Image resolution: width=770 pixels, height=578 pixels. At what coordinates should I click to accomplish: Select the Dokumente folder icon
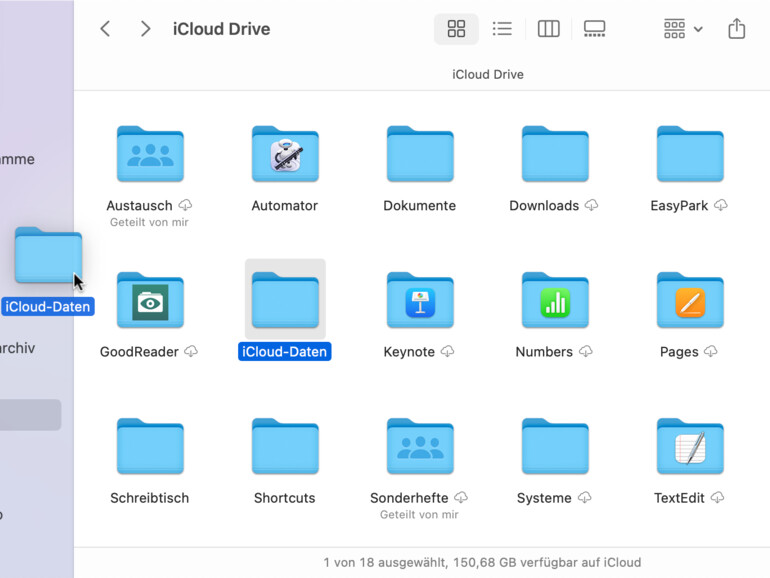coord(420,154)
